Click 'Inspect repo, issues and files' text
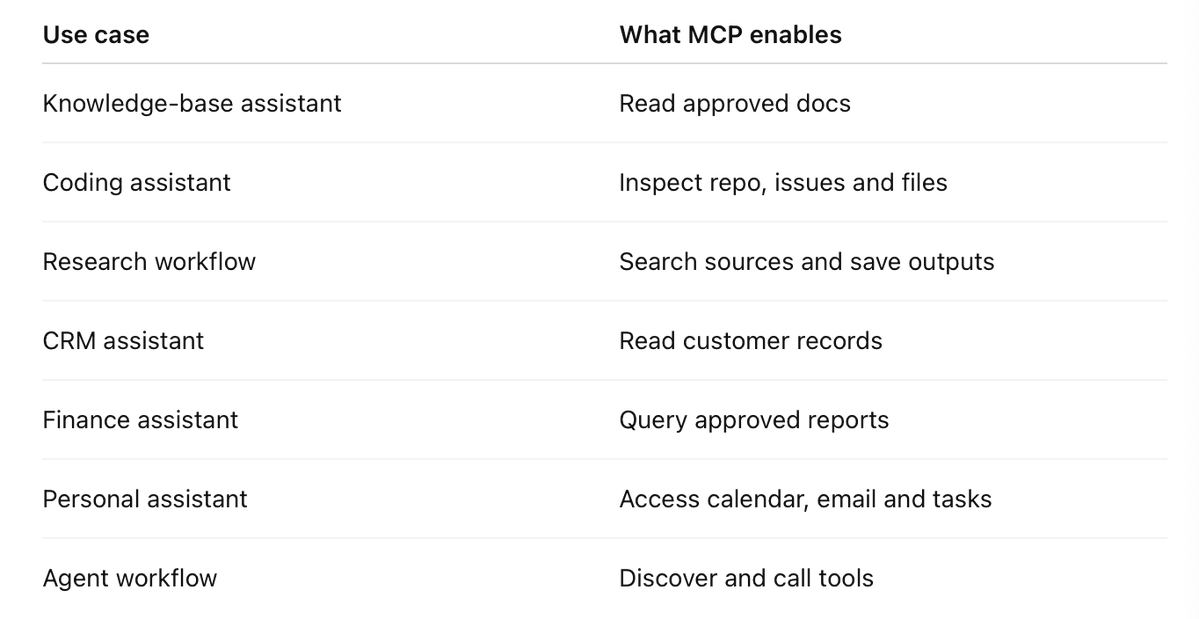Viewport: 1199px width, 619px height. tap(783, 183)
